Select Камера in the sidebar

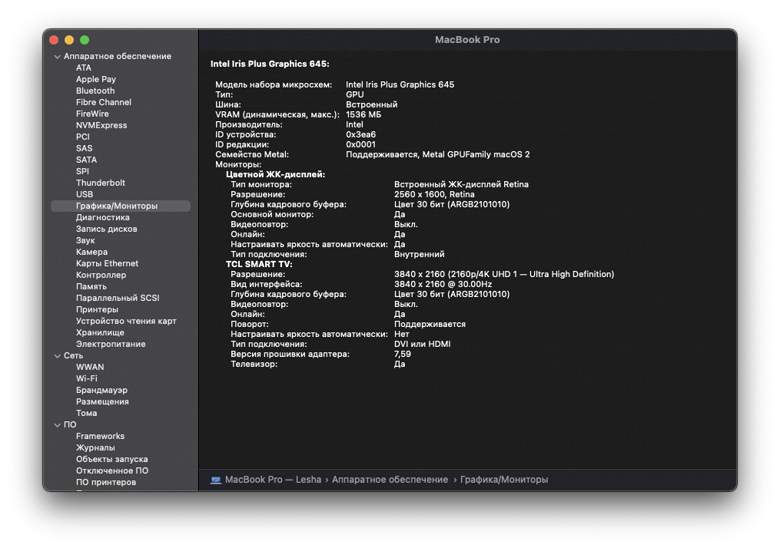point(92,252)
